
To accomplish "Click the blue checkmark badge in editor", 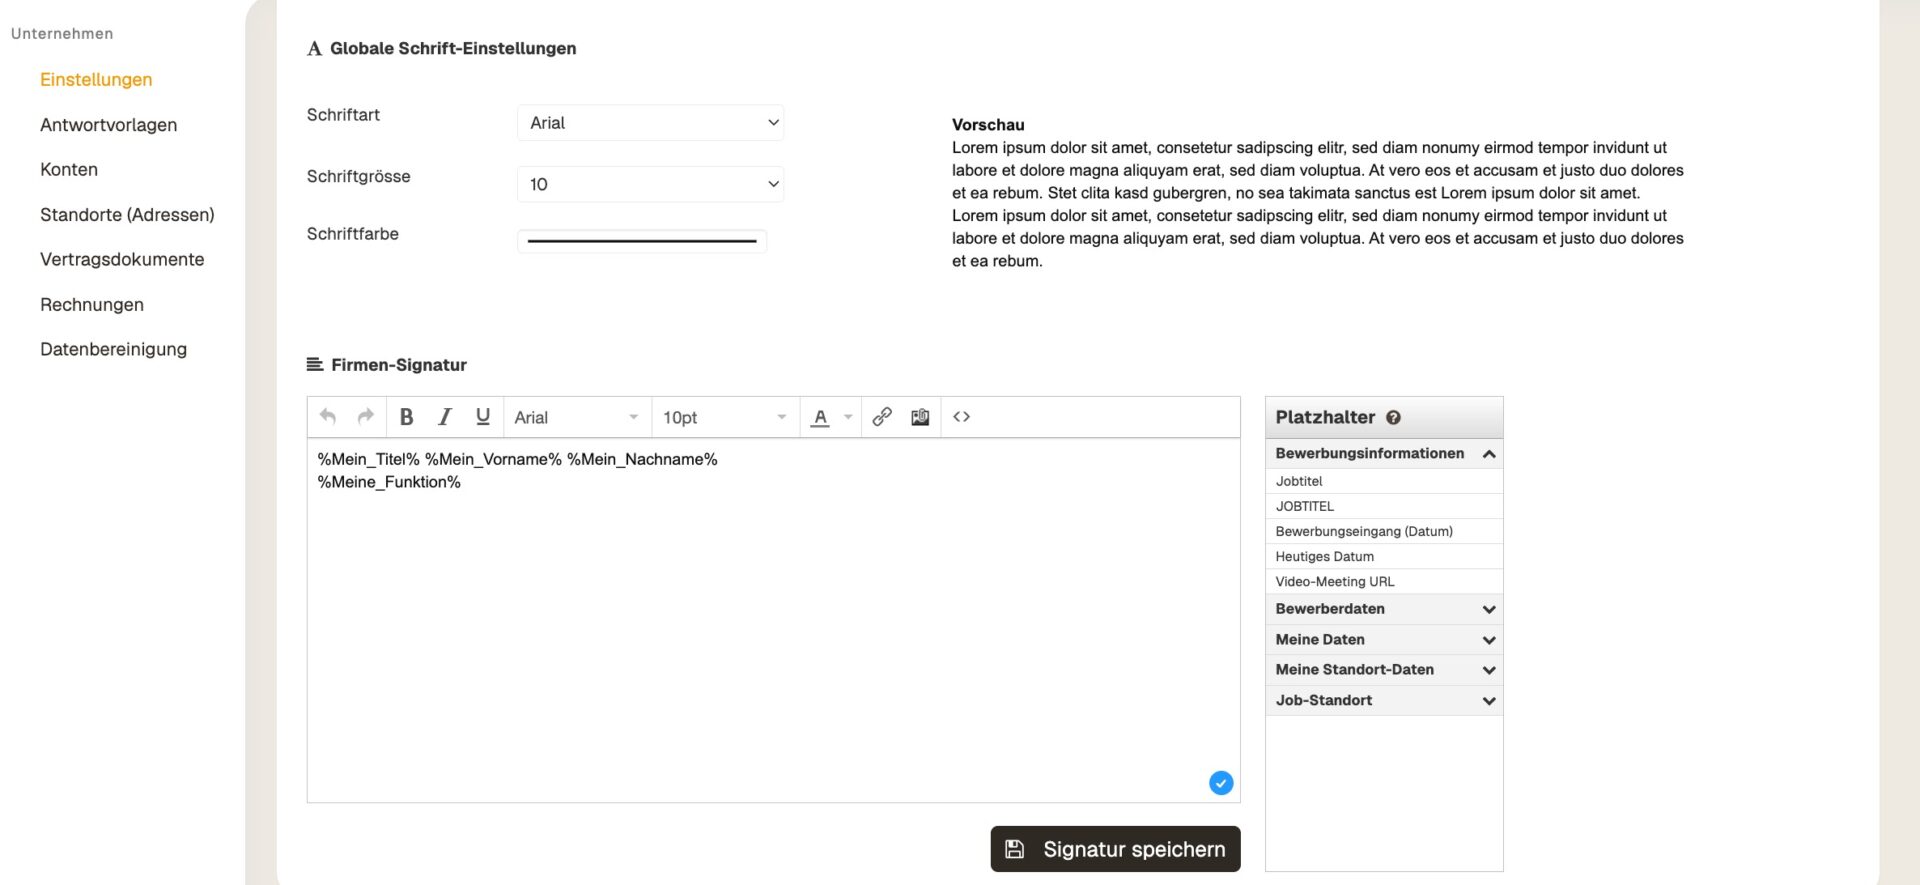I will (1220, 783).
